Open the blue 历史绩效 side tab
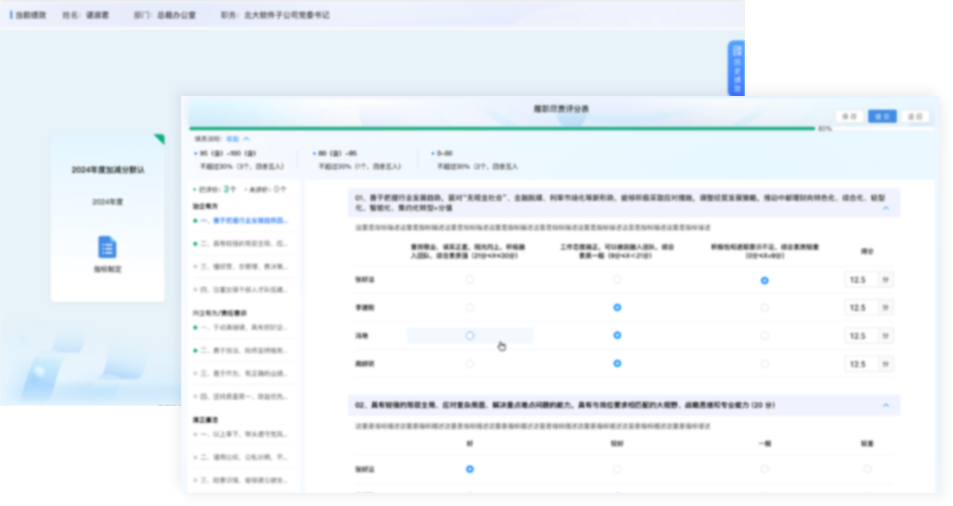This screenshot has width=953, height=506. (x=737, y=68)
